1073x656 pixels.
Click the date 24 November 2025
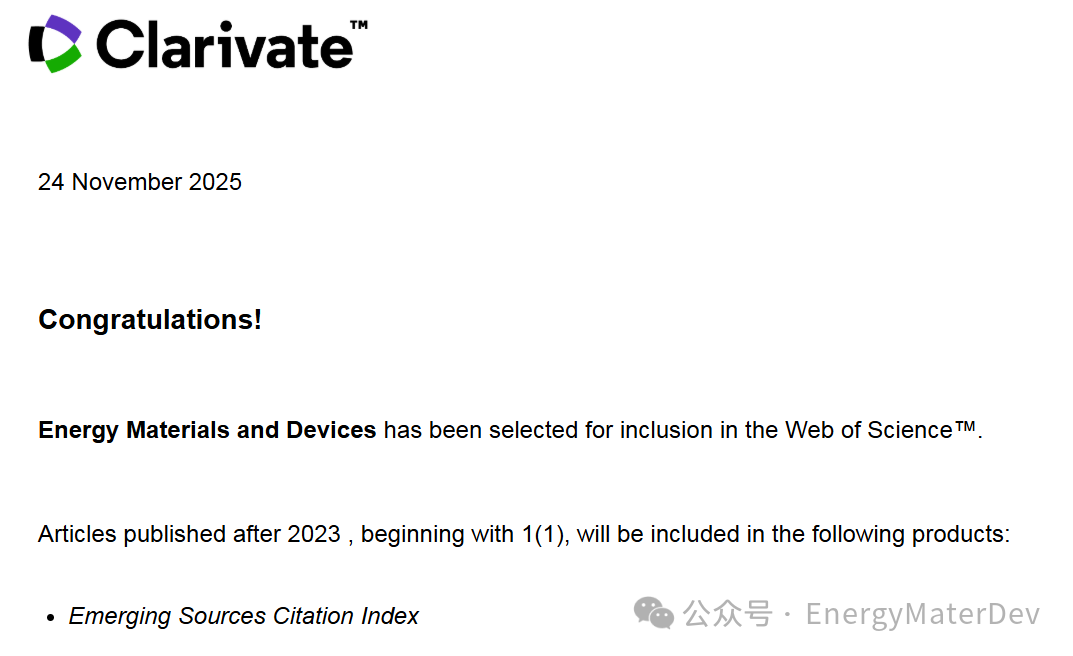[140, 182]
